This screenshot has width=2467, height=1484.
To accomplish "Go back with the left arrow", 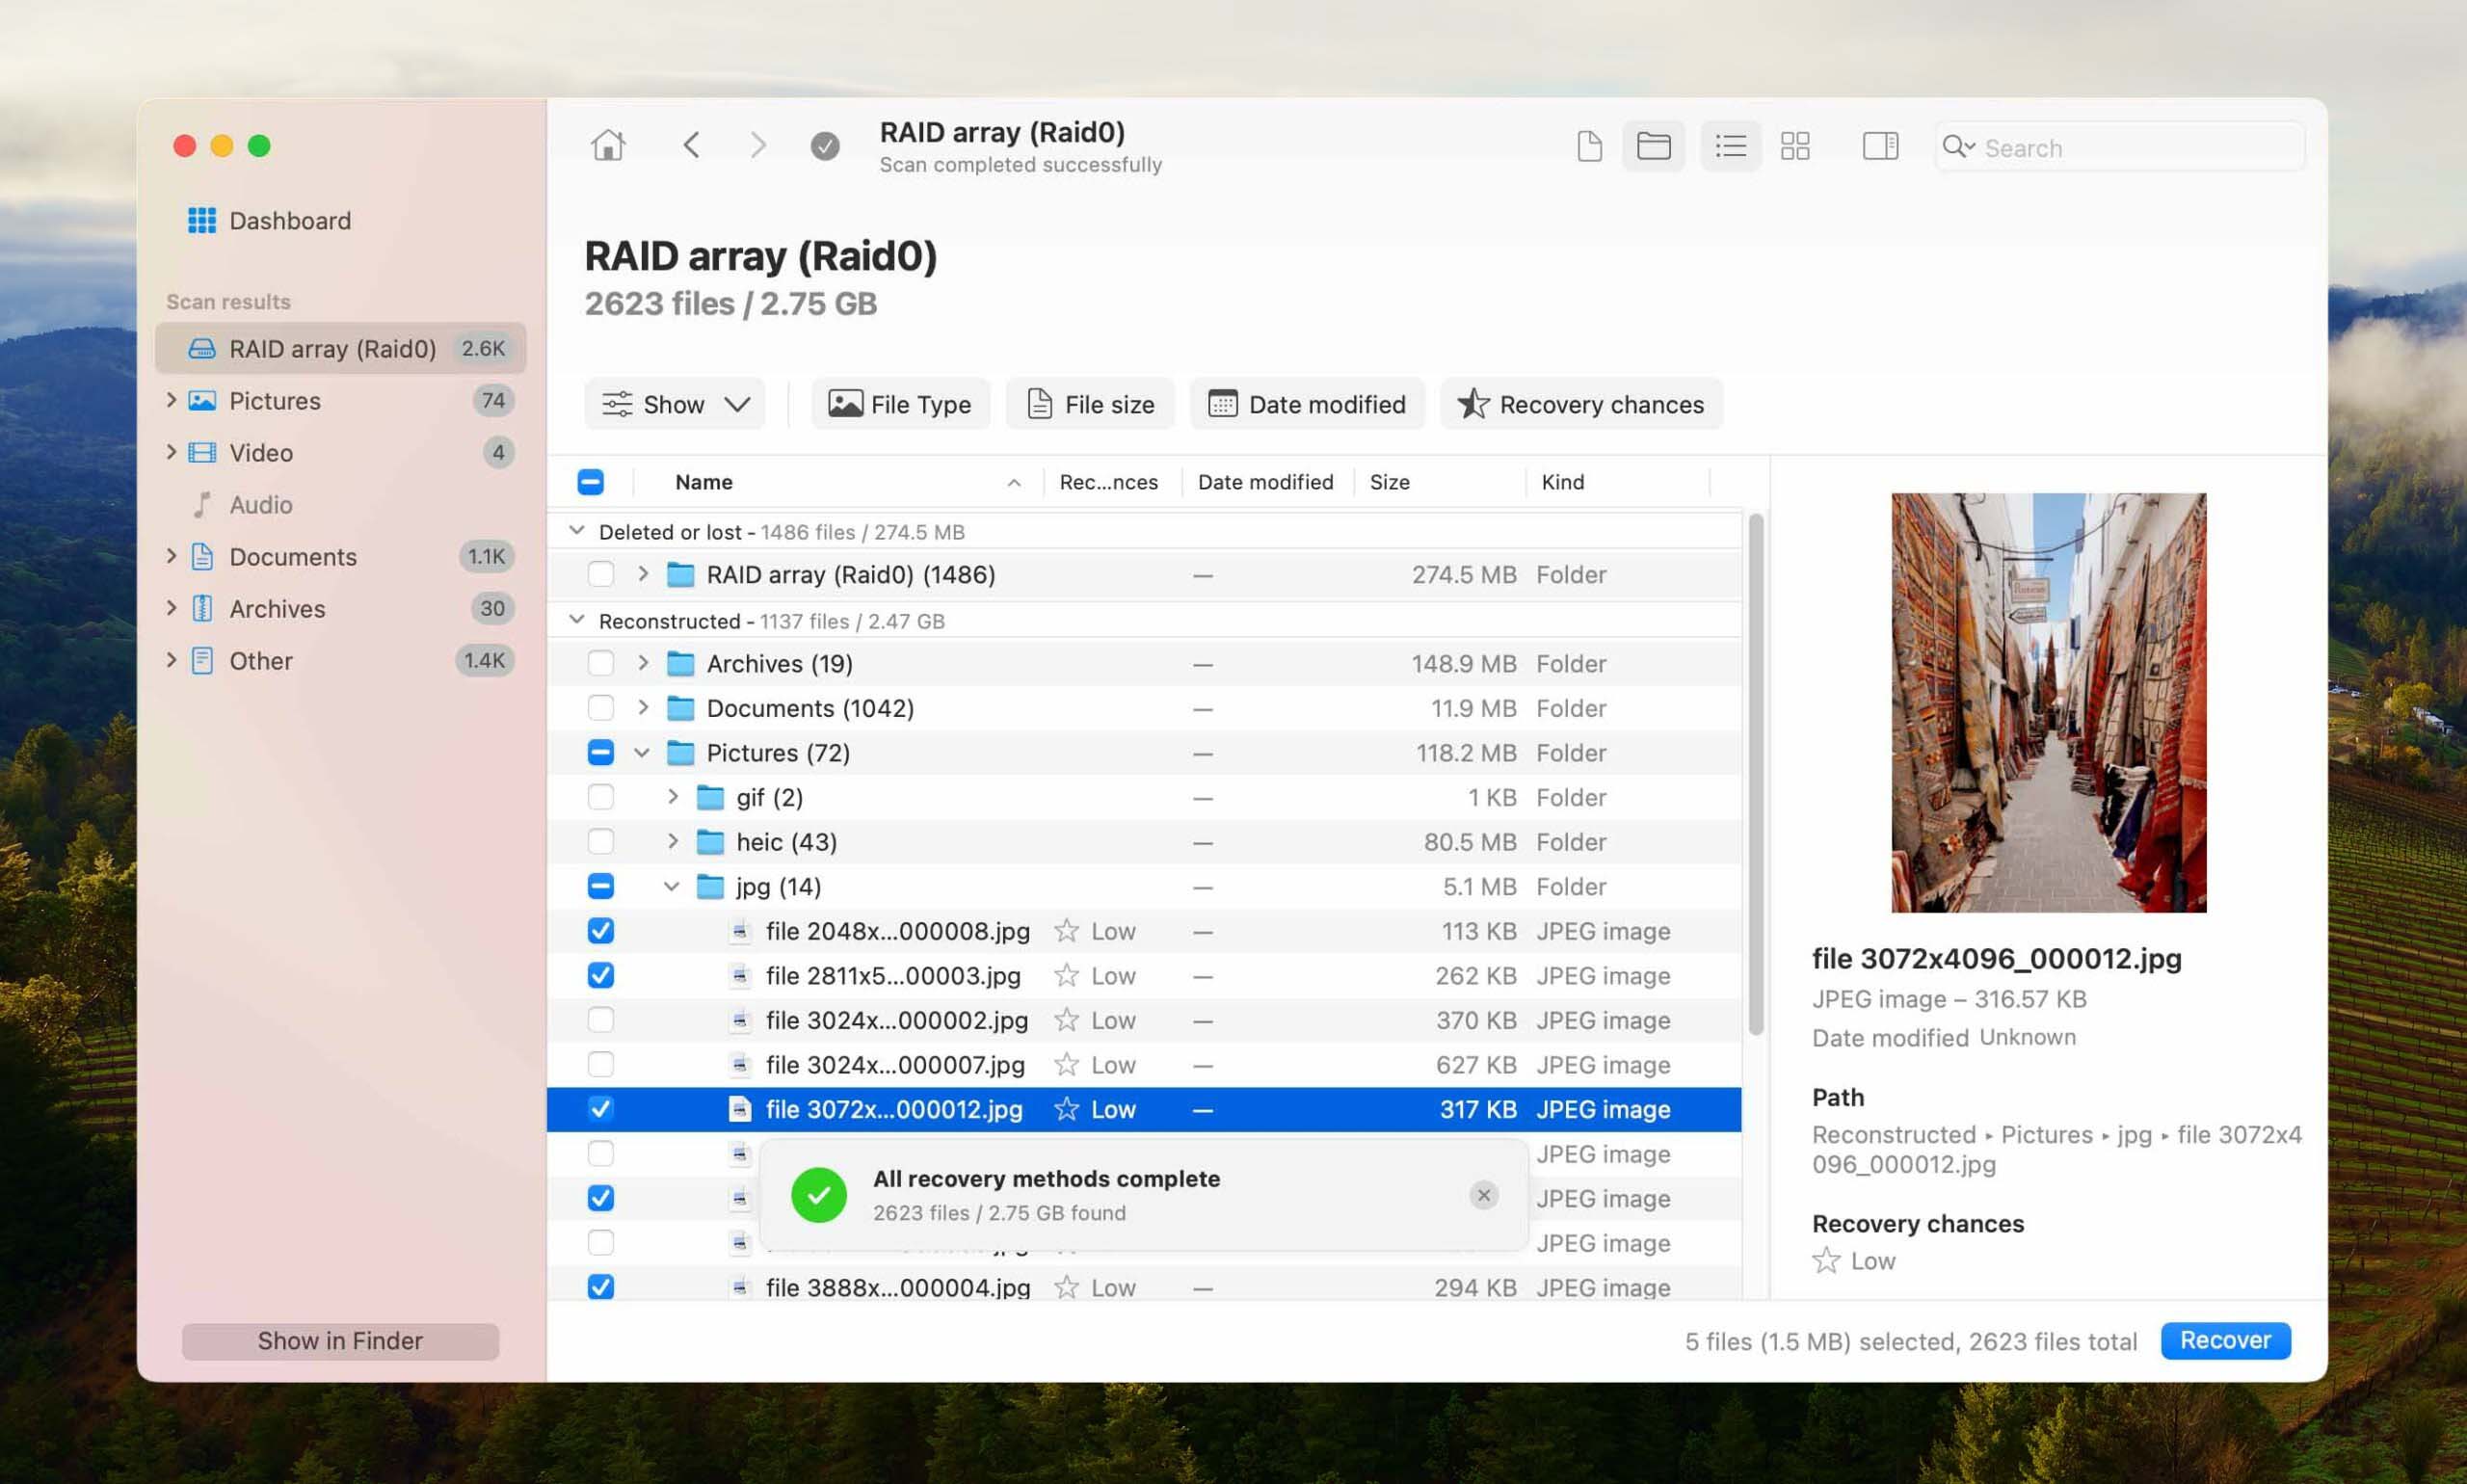I will (691, 146).
